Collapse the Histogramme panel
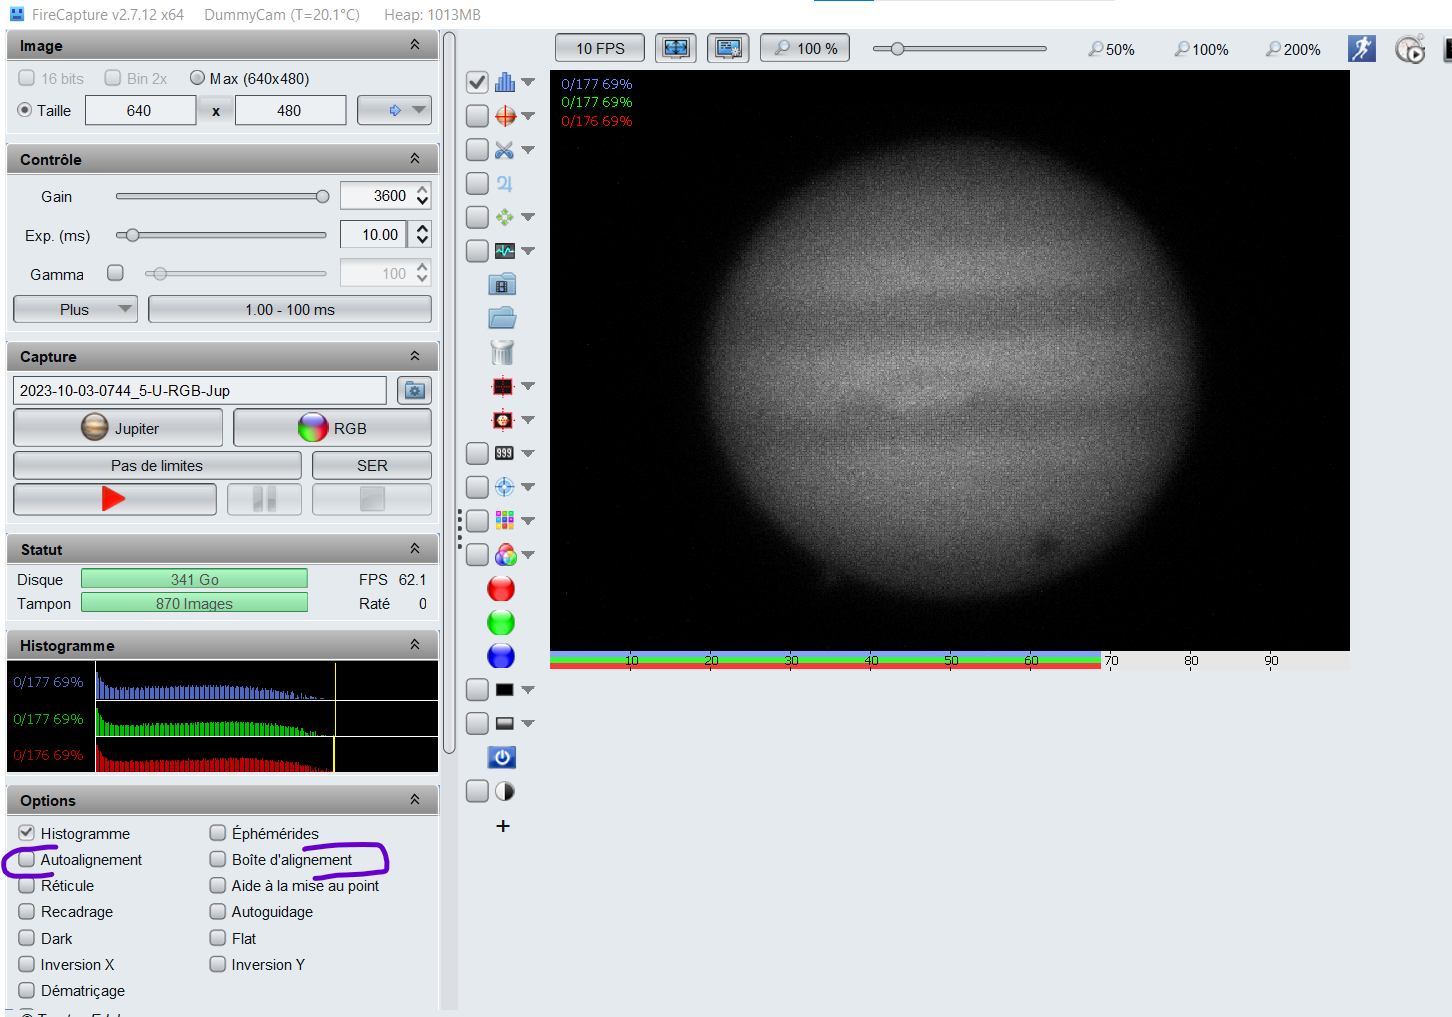 [x=415, y=645]
